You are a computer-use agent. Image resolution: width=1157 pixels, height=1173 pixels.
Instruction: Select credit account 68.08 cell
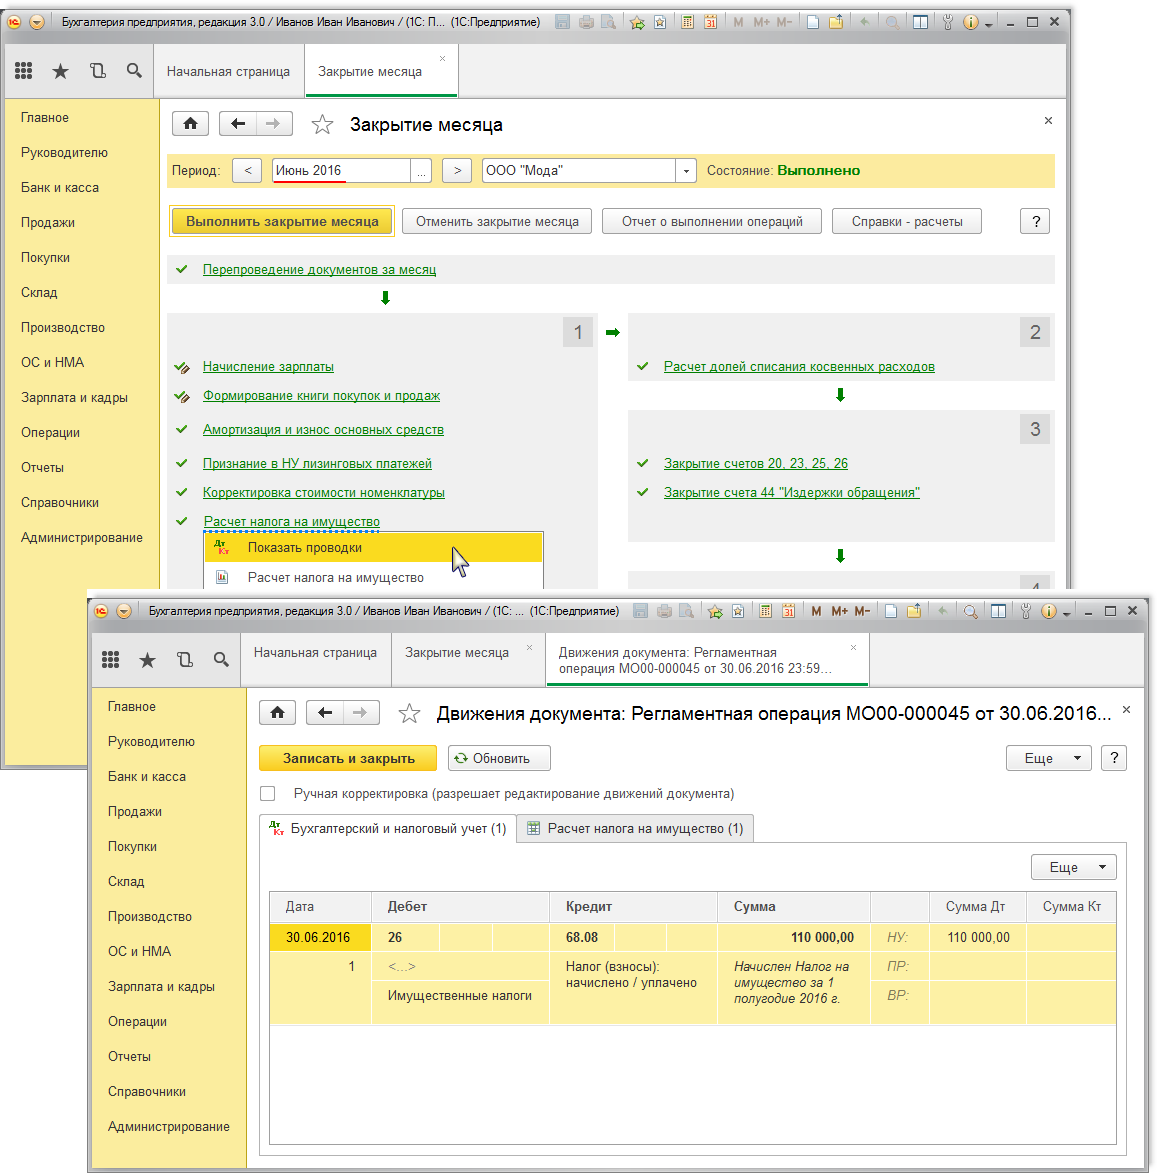click(x=582, y=937)
